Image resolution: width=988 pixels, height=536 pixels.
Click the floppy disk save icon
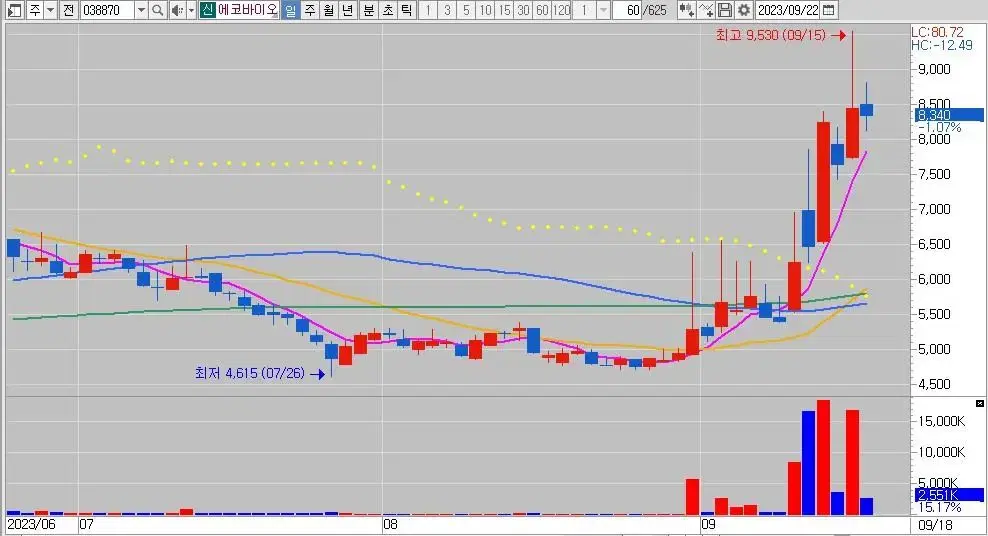click(725, 10)
